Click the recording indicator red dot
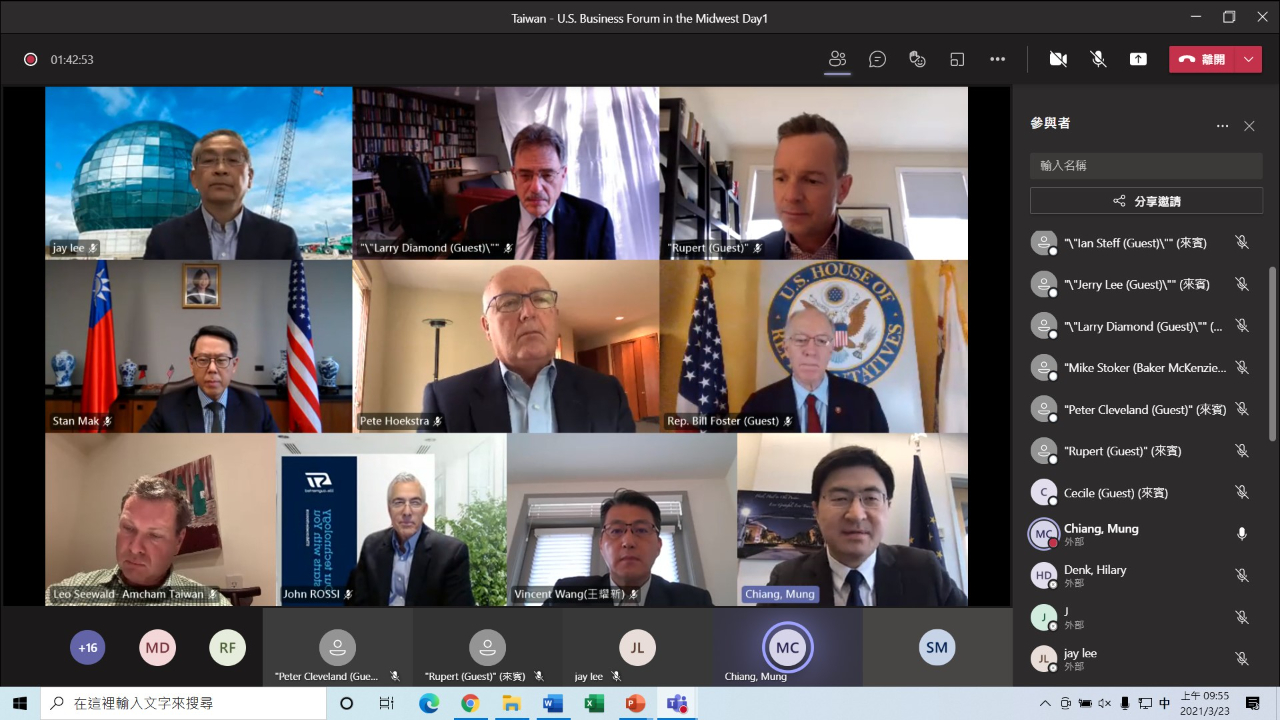 [x=31, y=59]
